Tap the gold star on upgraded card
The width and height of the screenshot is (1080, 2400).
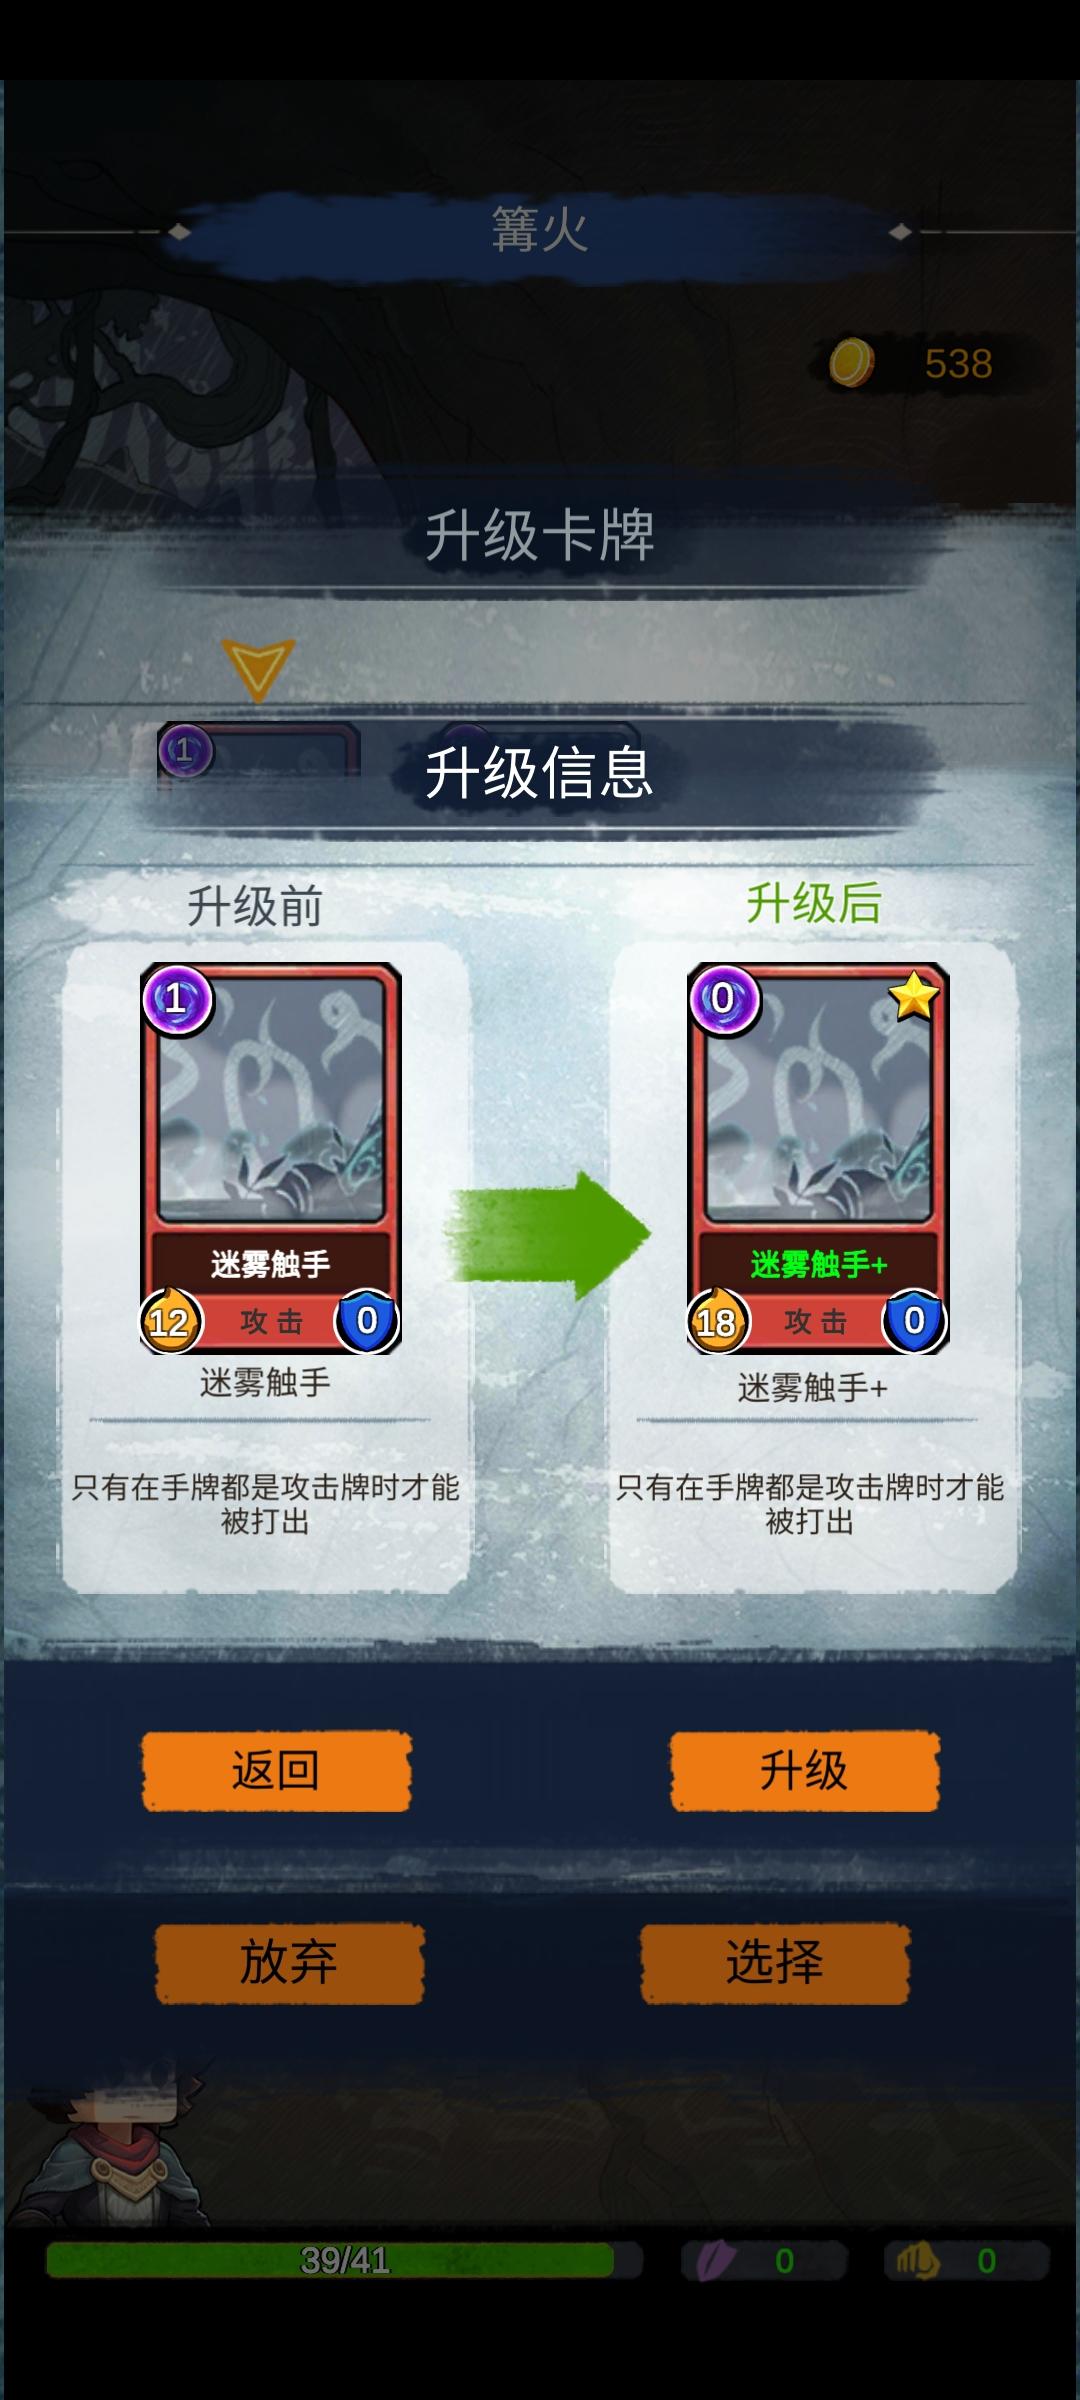[x=914, y=996]
